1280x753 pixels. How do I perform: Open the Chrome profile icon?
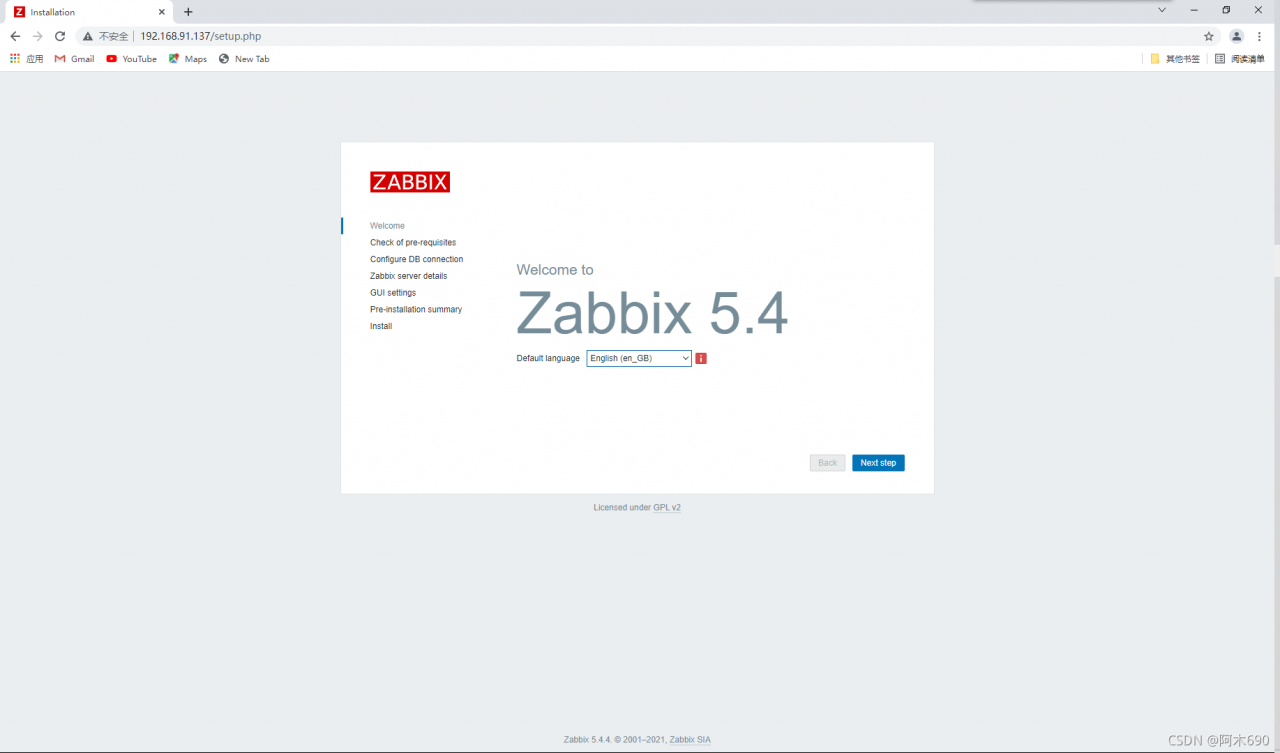1237,36
